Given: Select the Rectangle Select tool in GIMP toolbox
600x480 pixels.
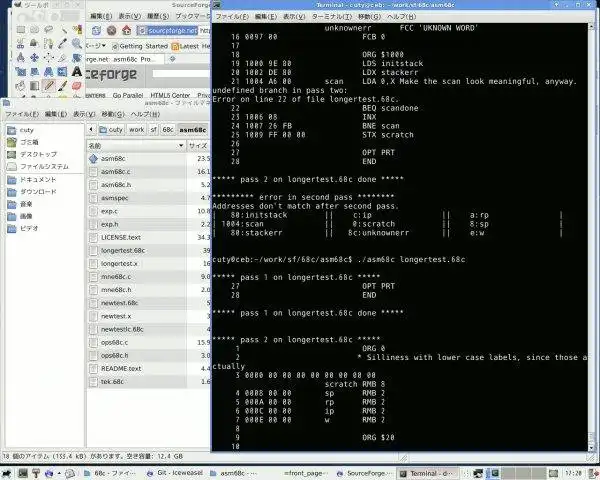Looking at the screenshot, I should click(x=21, y=29).
